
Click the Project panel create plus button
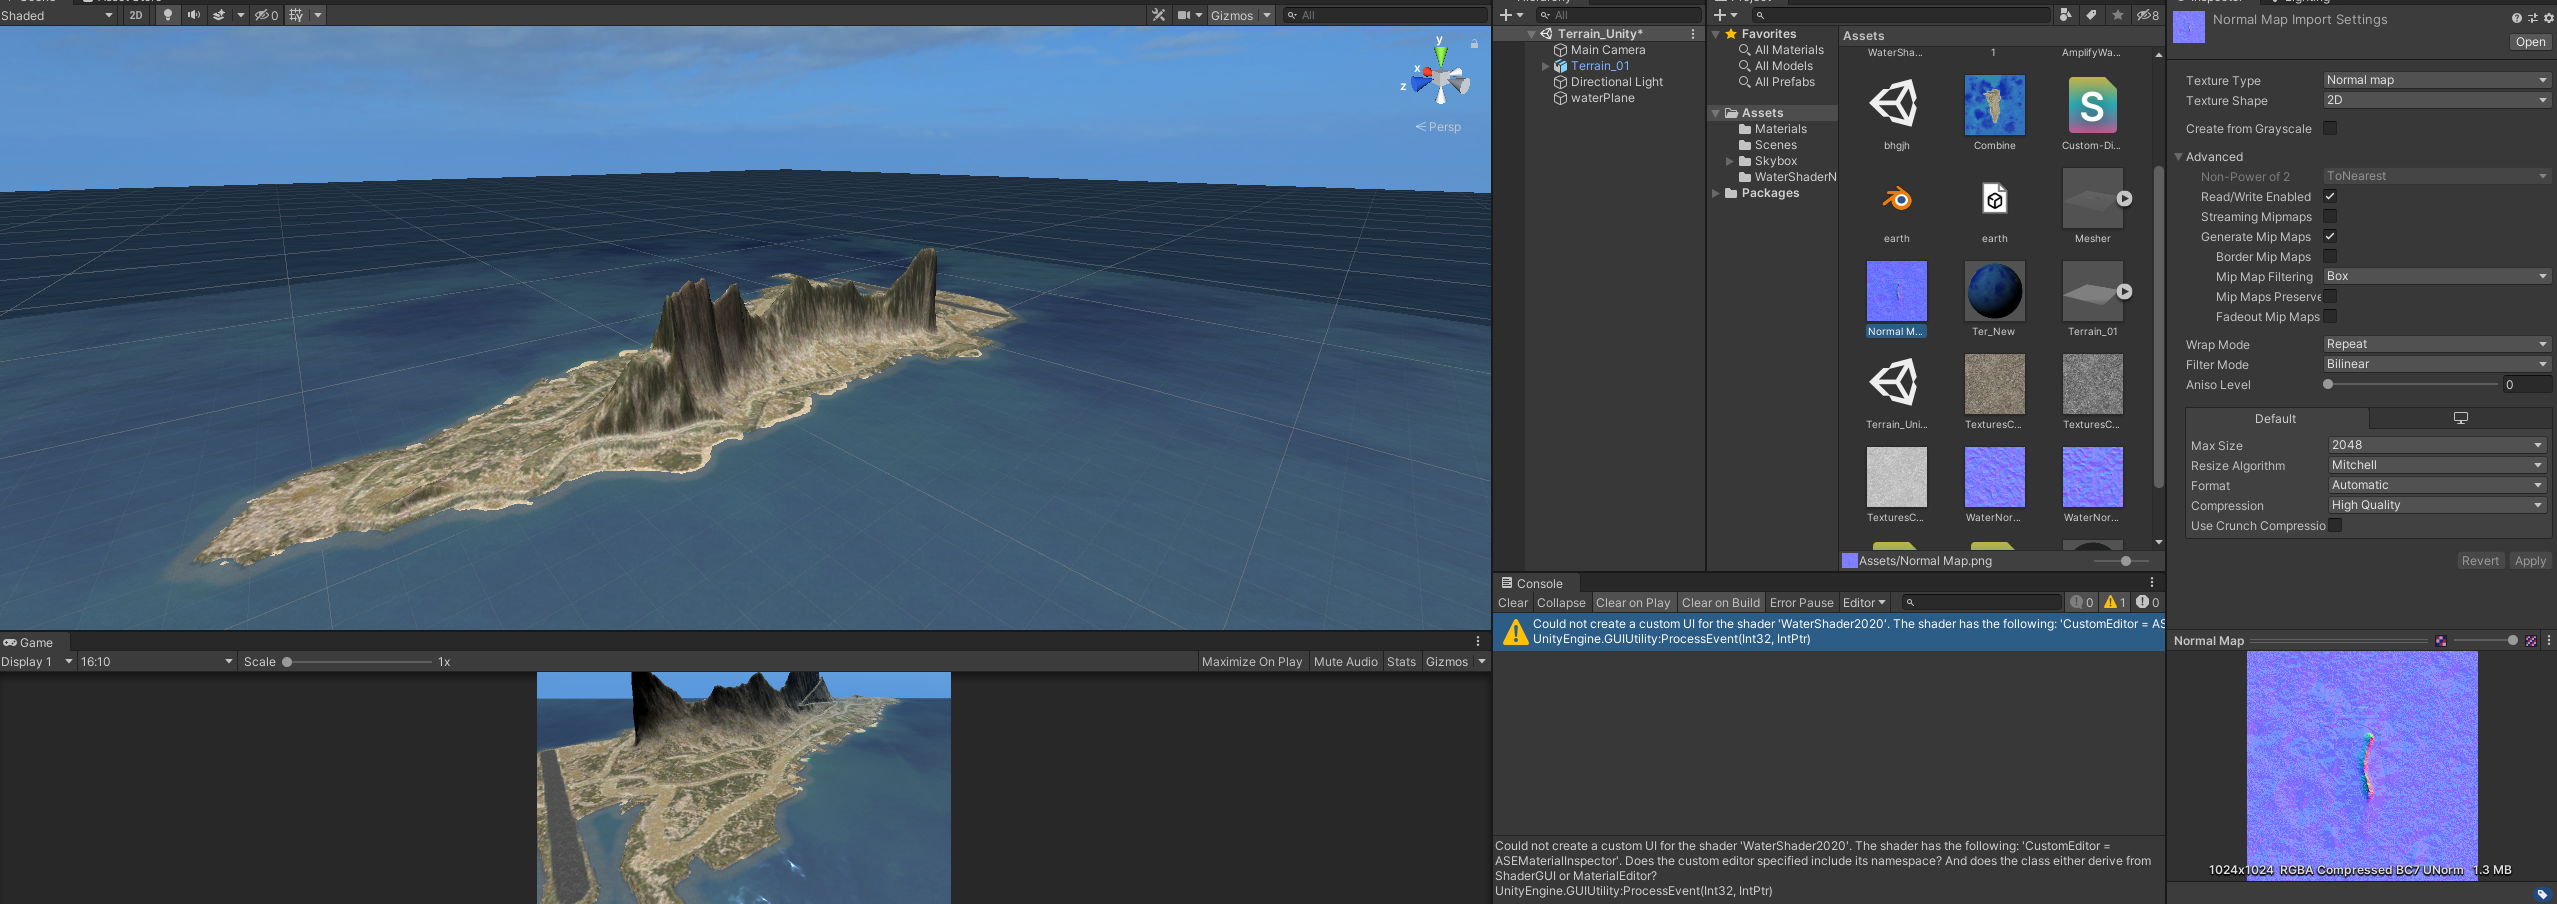click(1720, 15)
